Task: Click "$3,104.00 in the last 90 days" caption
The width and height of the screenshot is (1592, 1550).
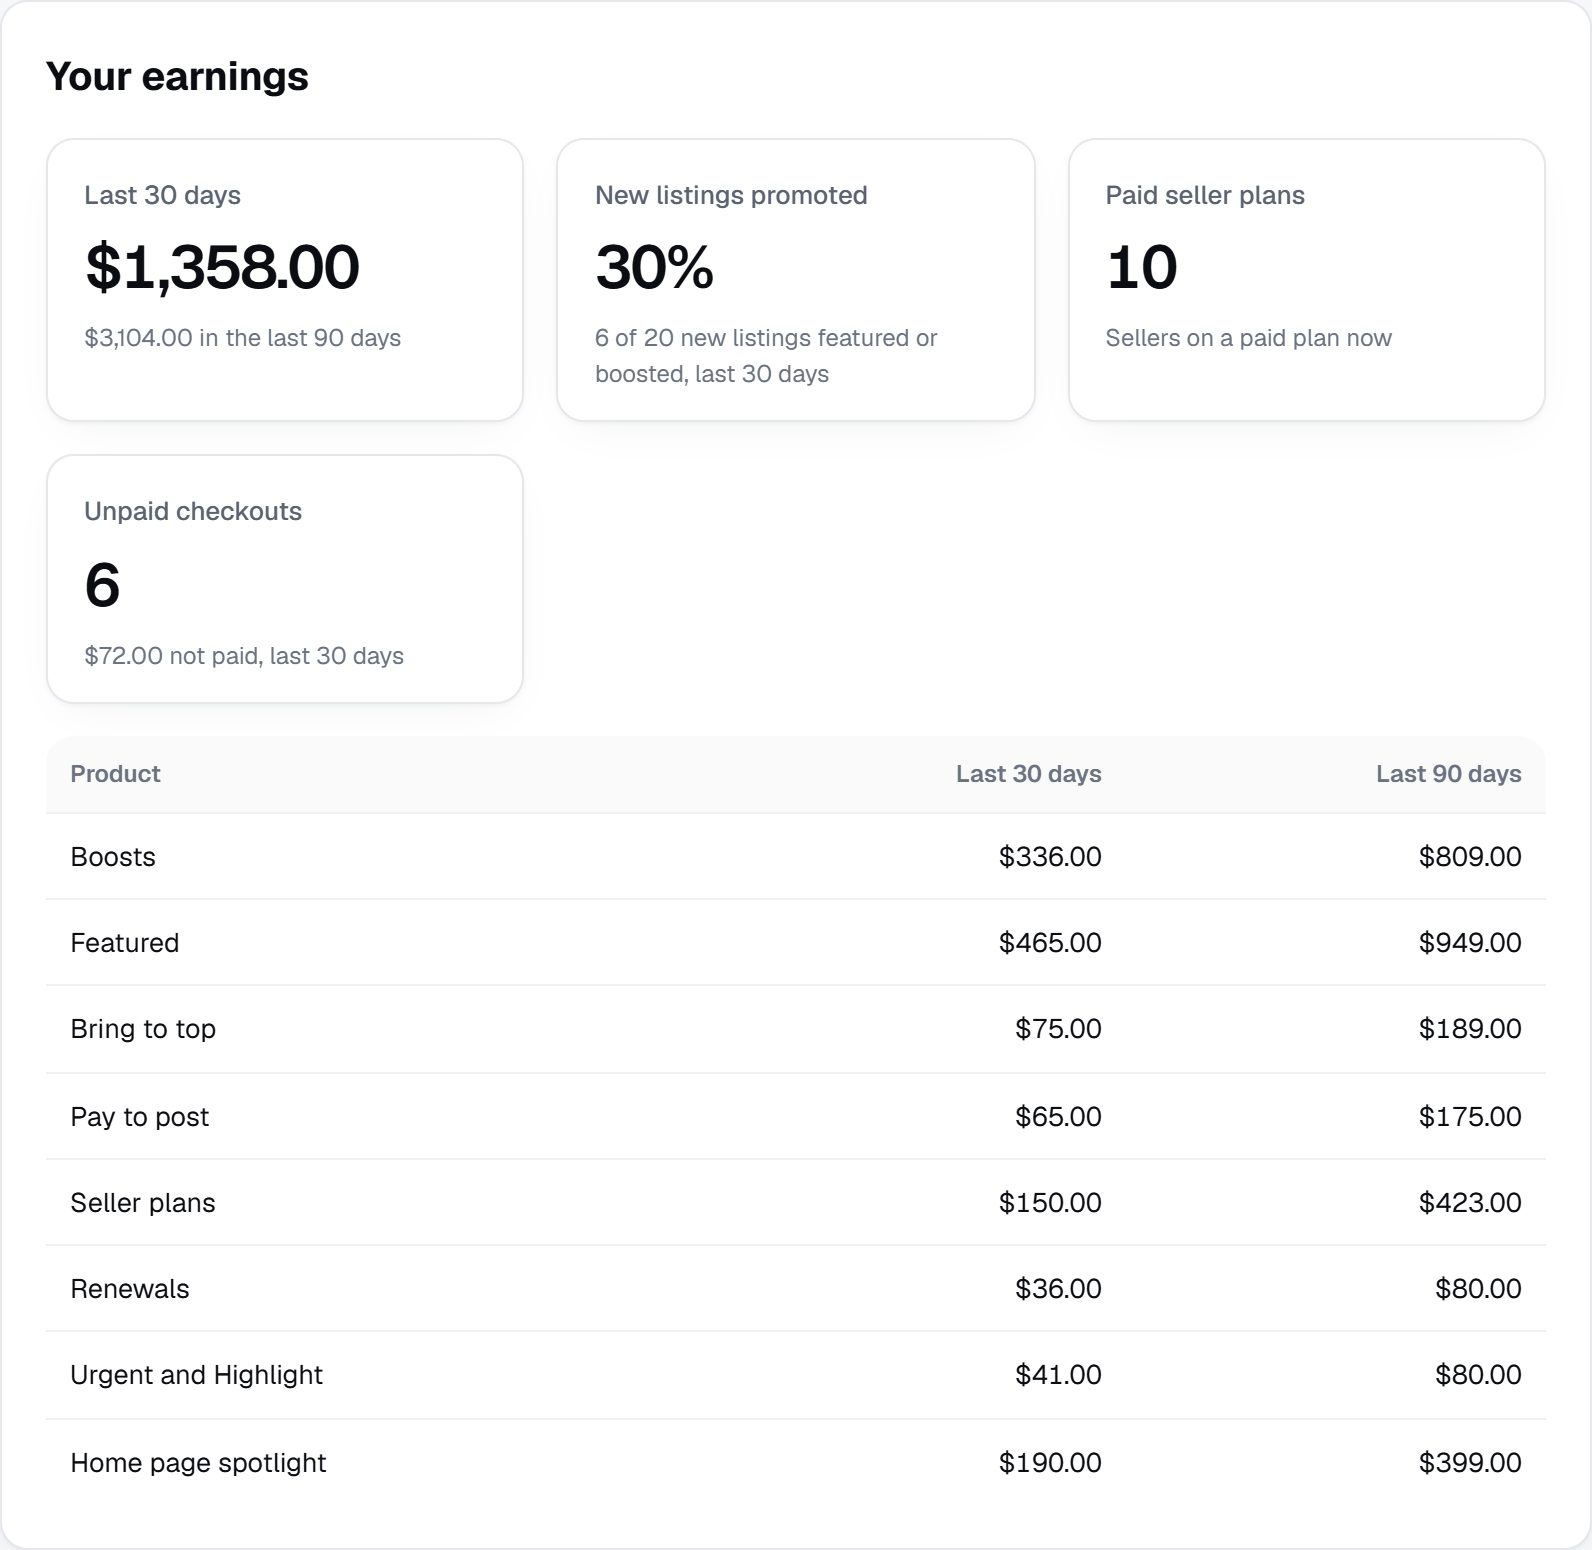Action: click(243, 338)
